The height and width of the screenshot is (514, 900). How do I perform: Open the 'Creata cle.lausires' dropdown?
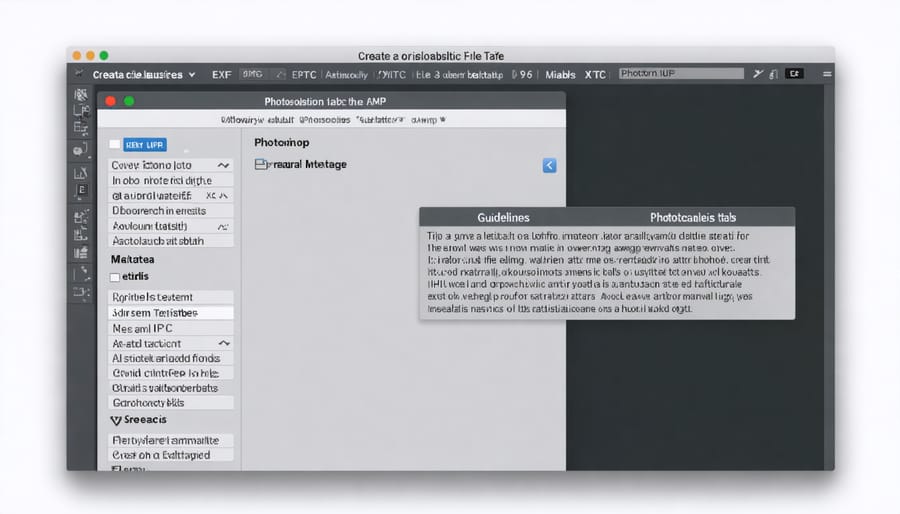tap(143, 74)
